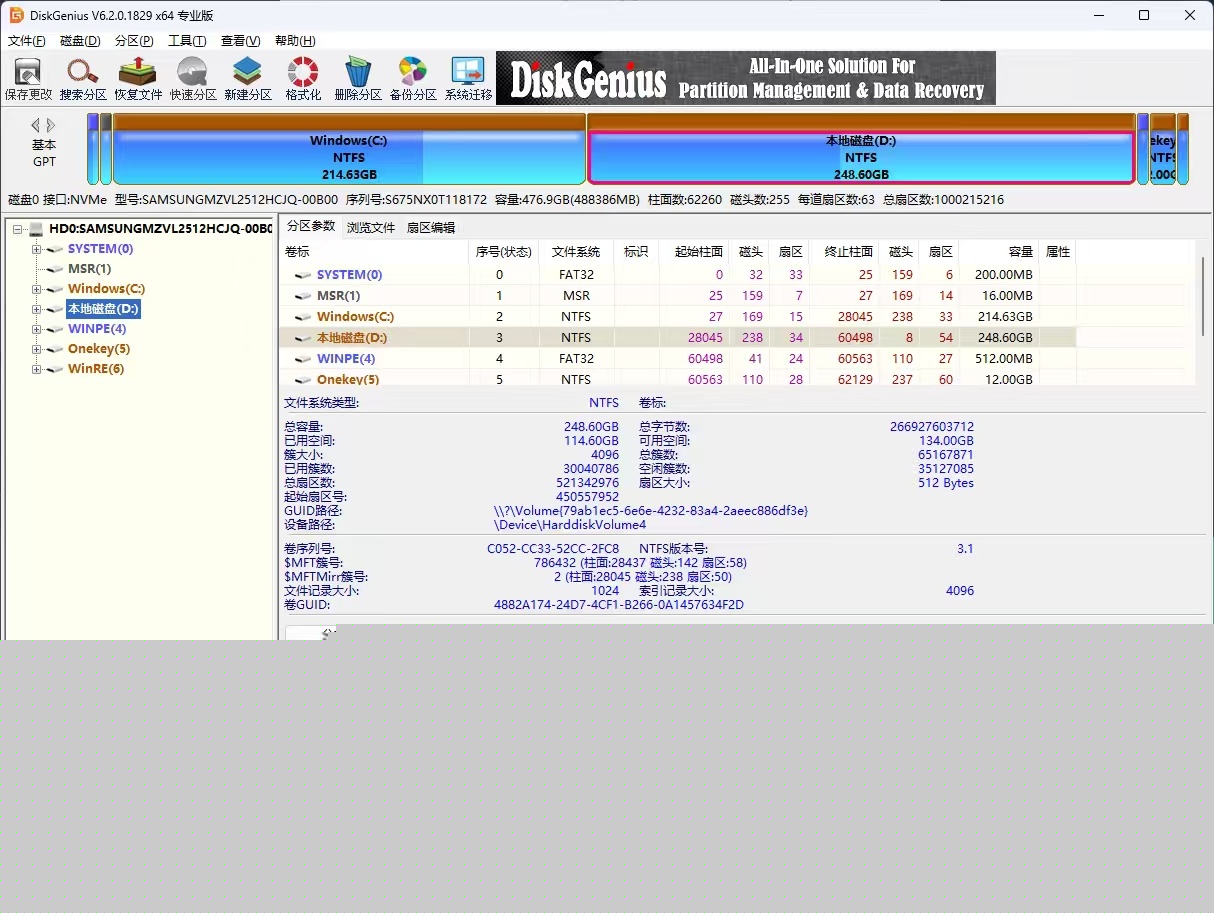Expand the SYSTEM(0) tree node

point(37,249)
